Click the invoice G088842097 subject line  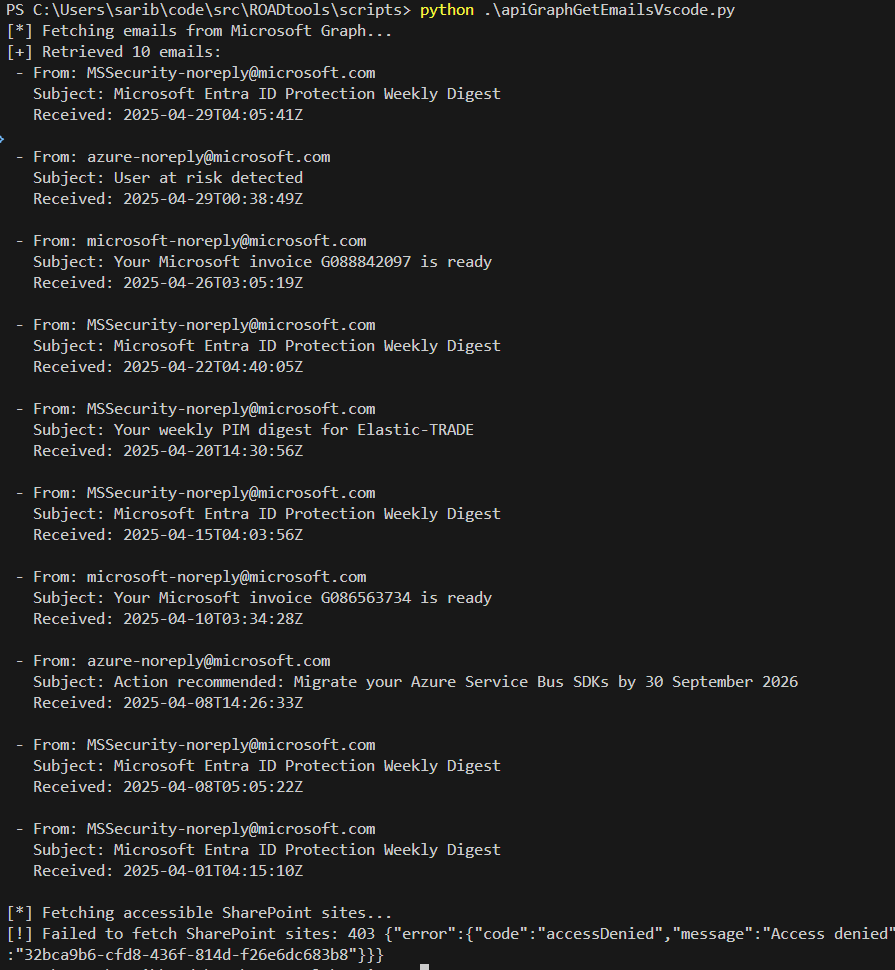(302, 262)
